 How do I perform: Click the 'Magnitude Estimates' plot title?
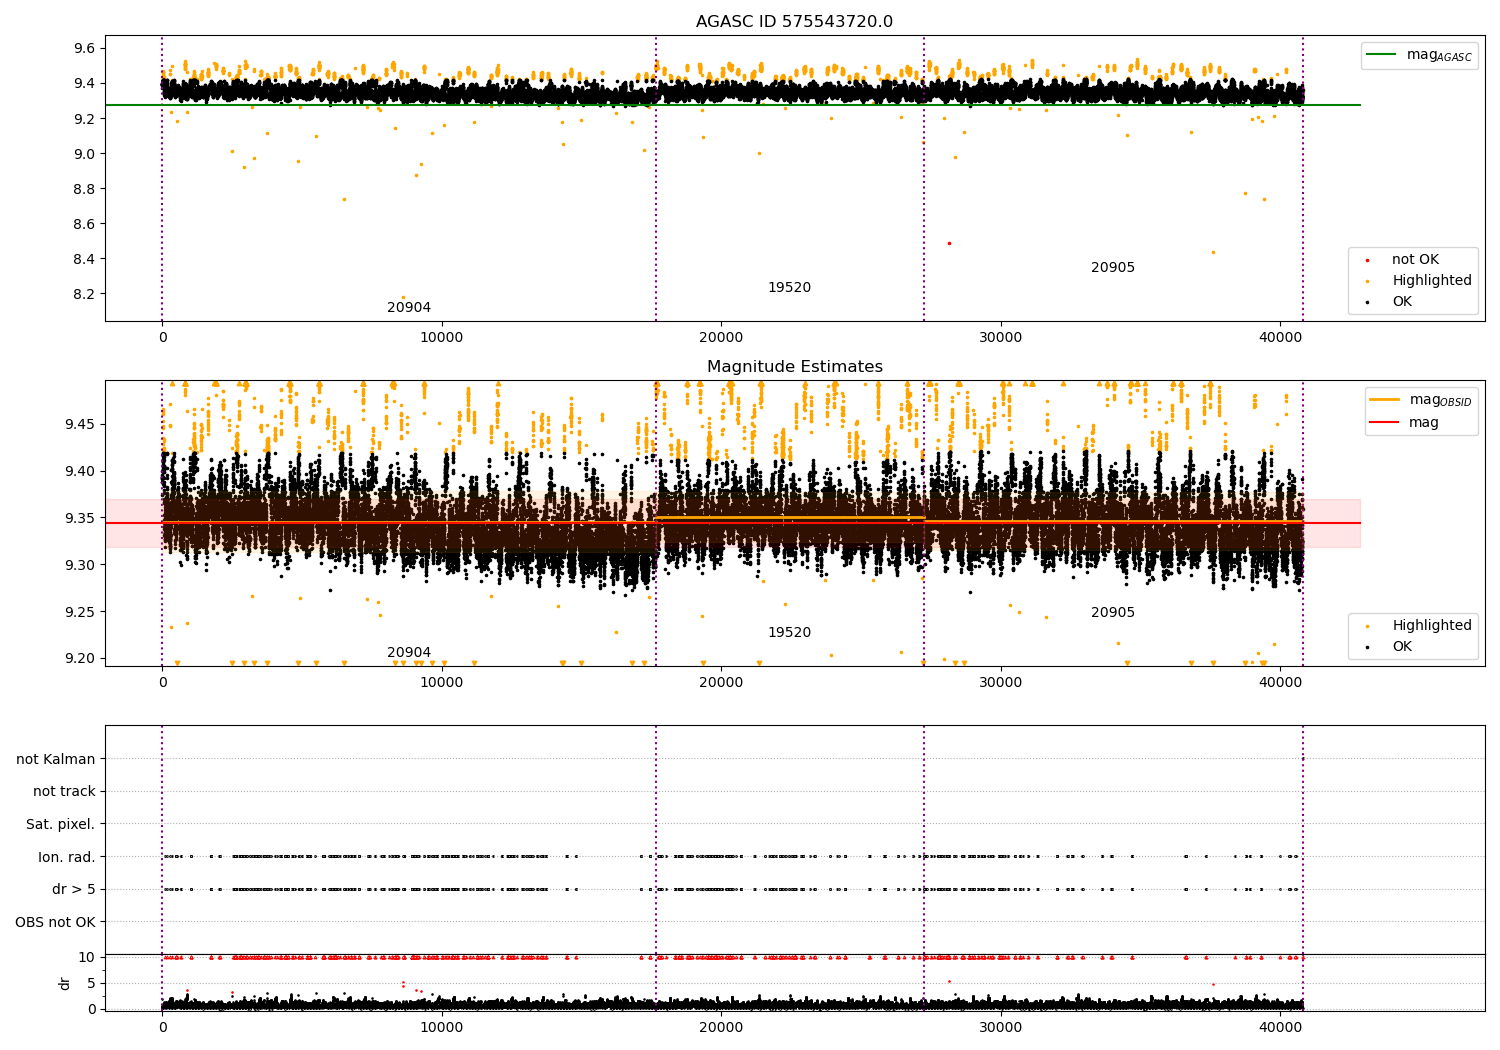[x=794, y=367]
